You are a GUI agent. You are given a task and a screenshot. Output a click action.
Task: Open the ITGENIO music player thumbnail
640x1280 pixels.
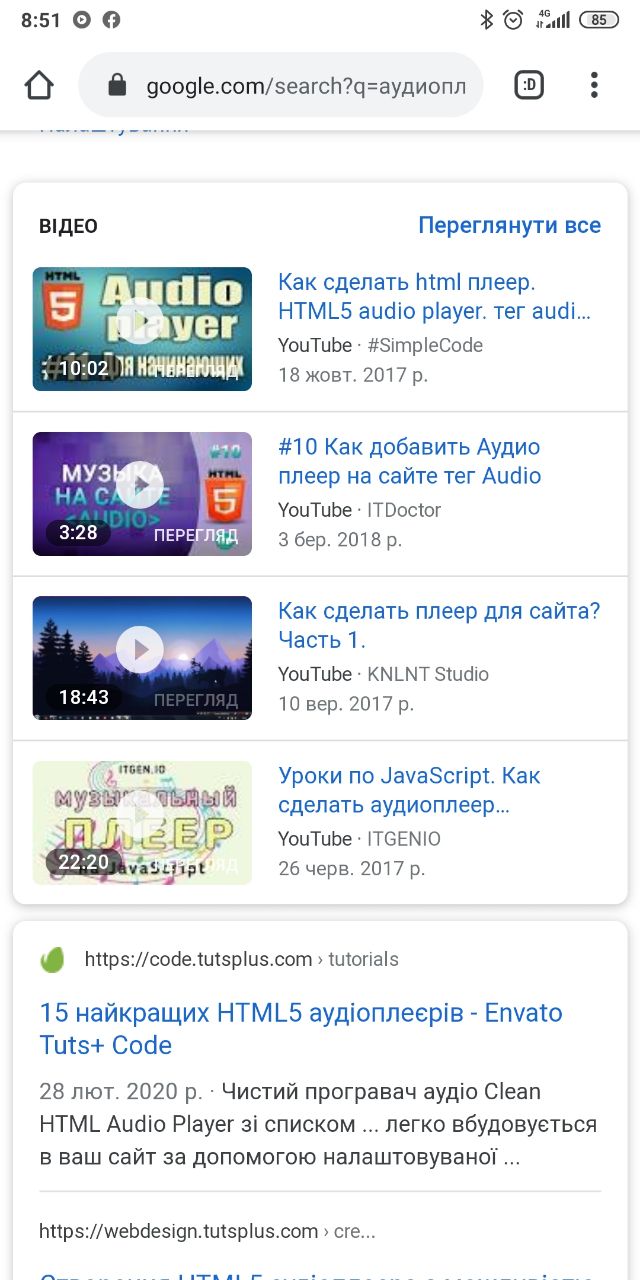click(142, 822)
